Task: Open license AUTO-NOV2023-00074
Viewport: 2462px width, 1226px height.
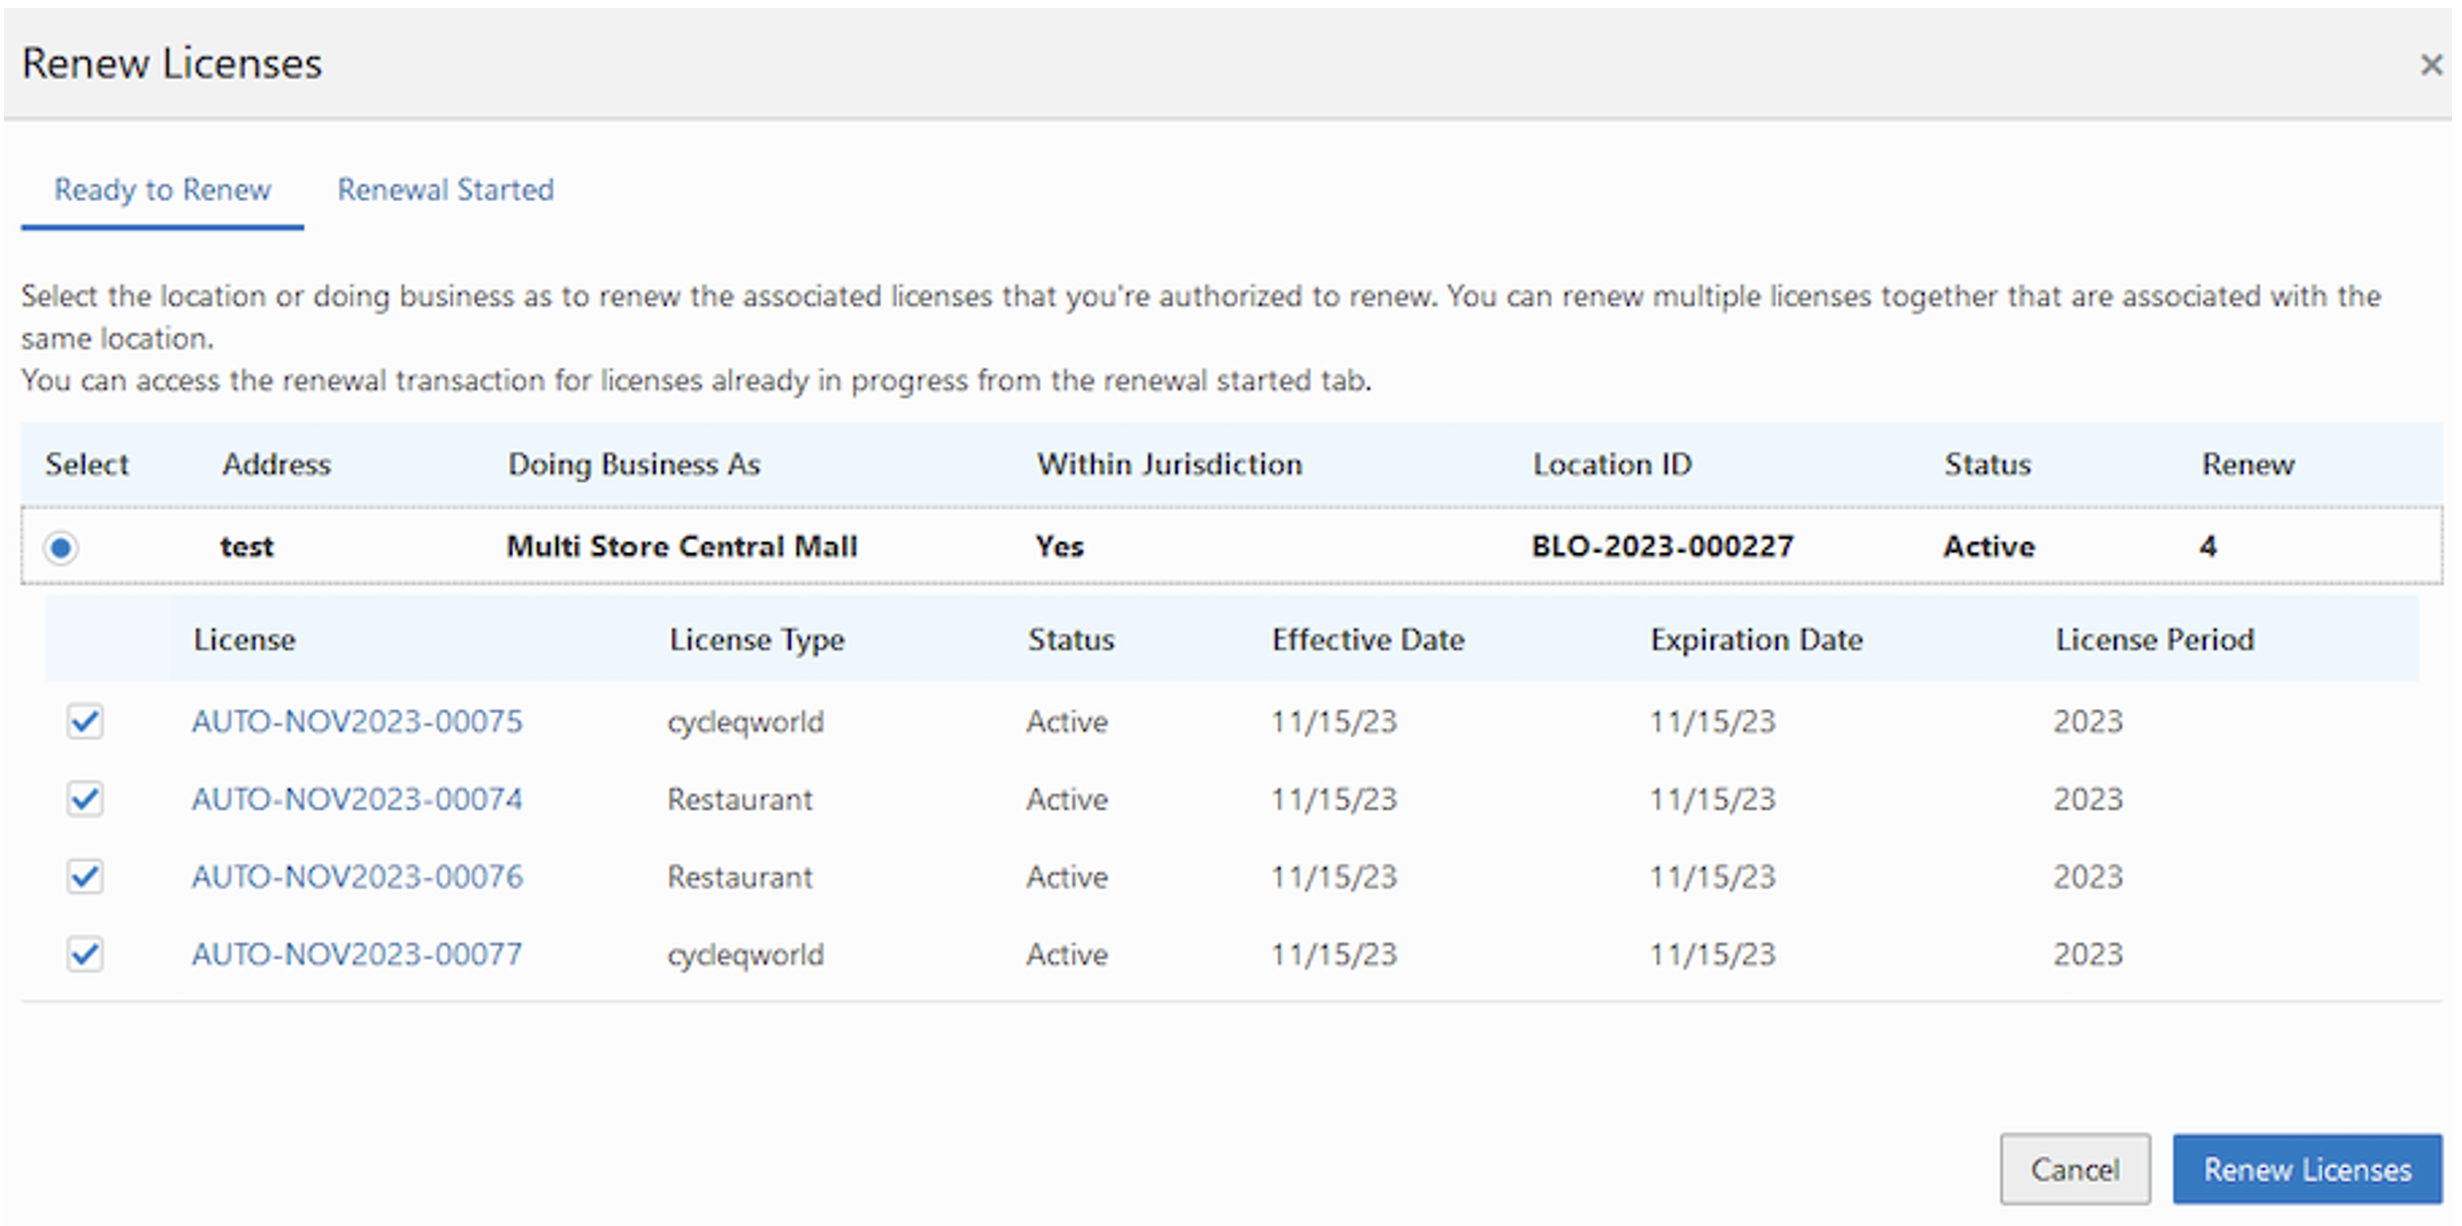Action: coord(357,799)
